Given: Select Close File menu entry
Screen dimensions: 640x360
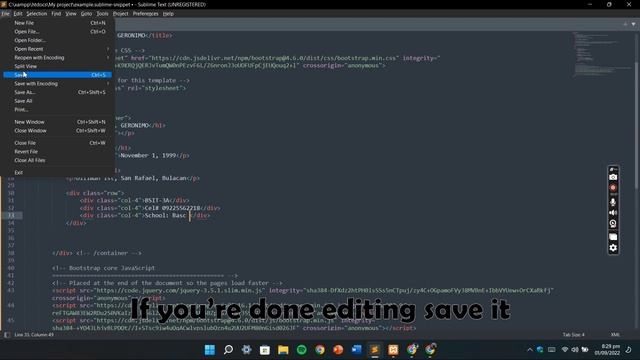Looking at the screenshot, I should click(x=57, y=143).
